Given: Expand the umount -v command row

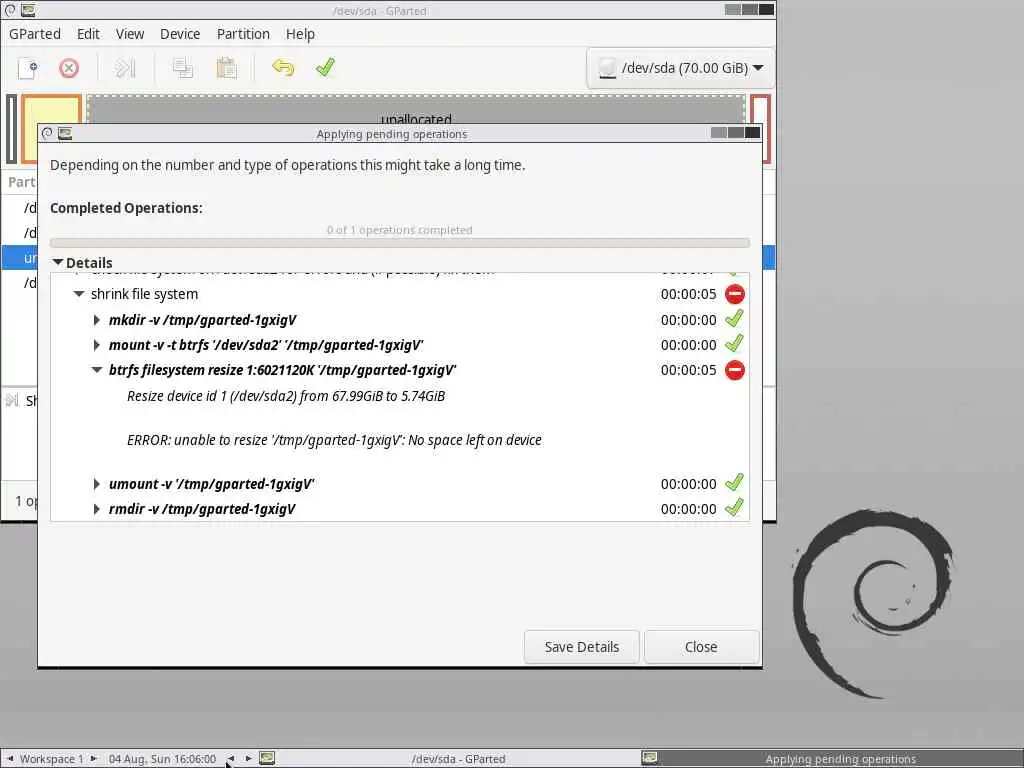Looking at the screenshot, I should pyautogui.click(x=97, y=484).
